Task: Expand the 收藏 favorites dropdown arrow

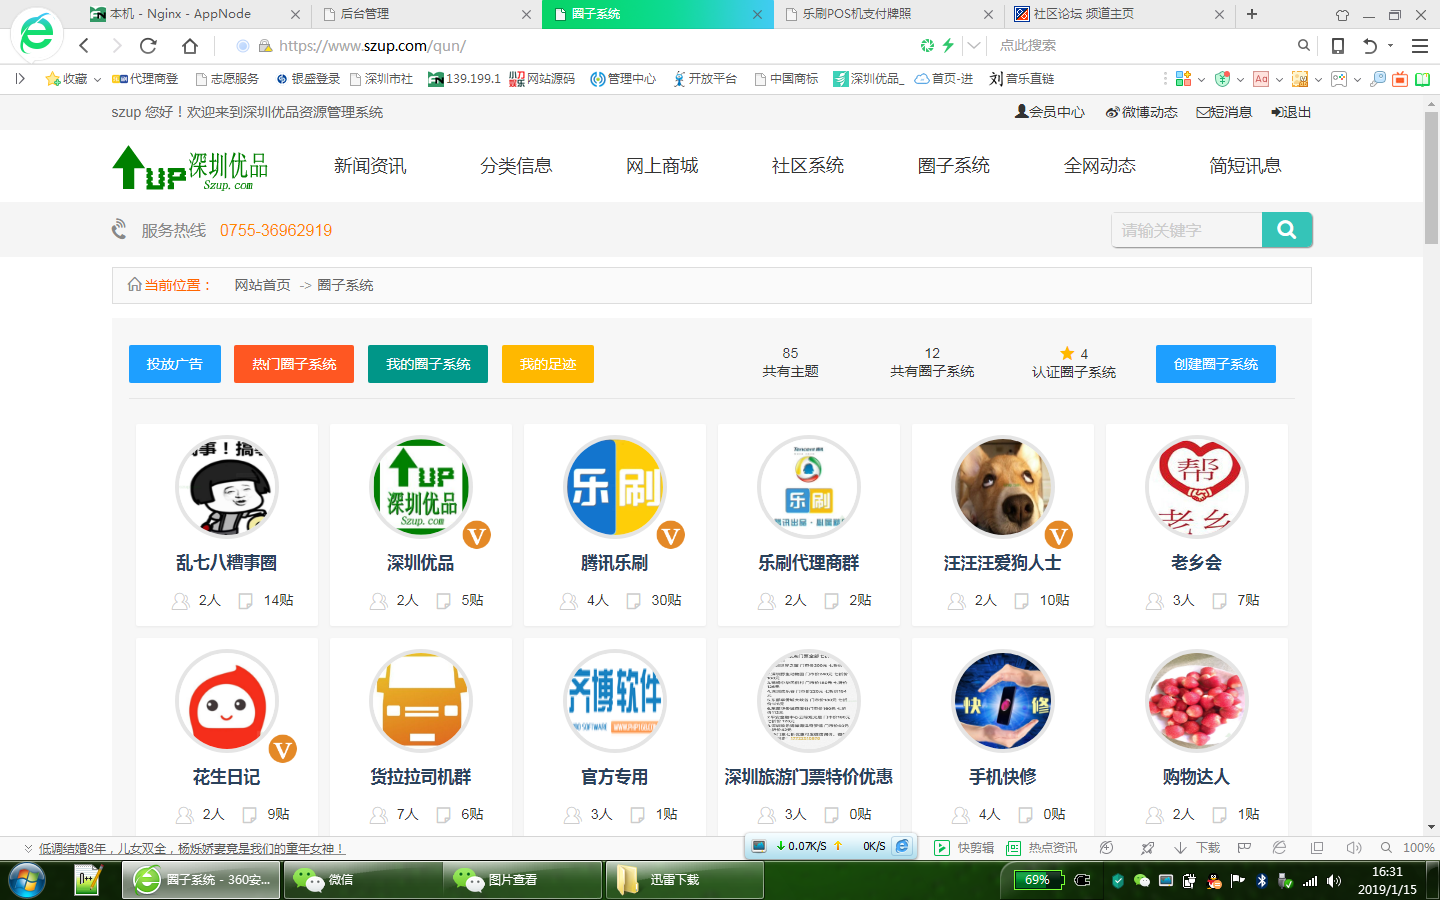Action: point(97,80)
